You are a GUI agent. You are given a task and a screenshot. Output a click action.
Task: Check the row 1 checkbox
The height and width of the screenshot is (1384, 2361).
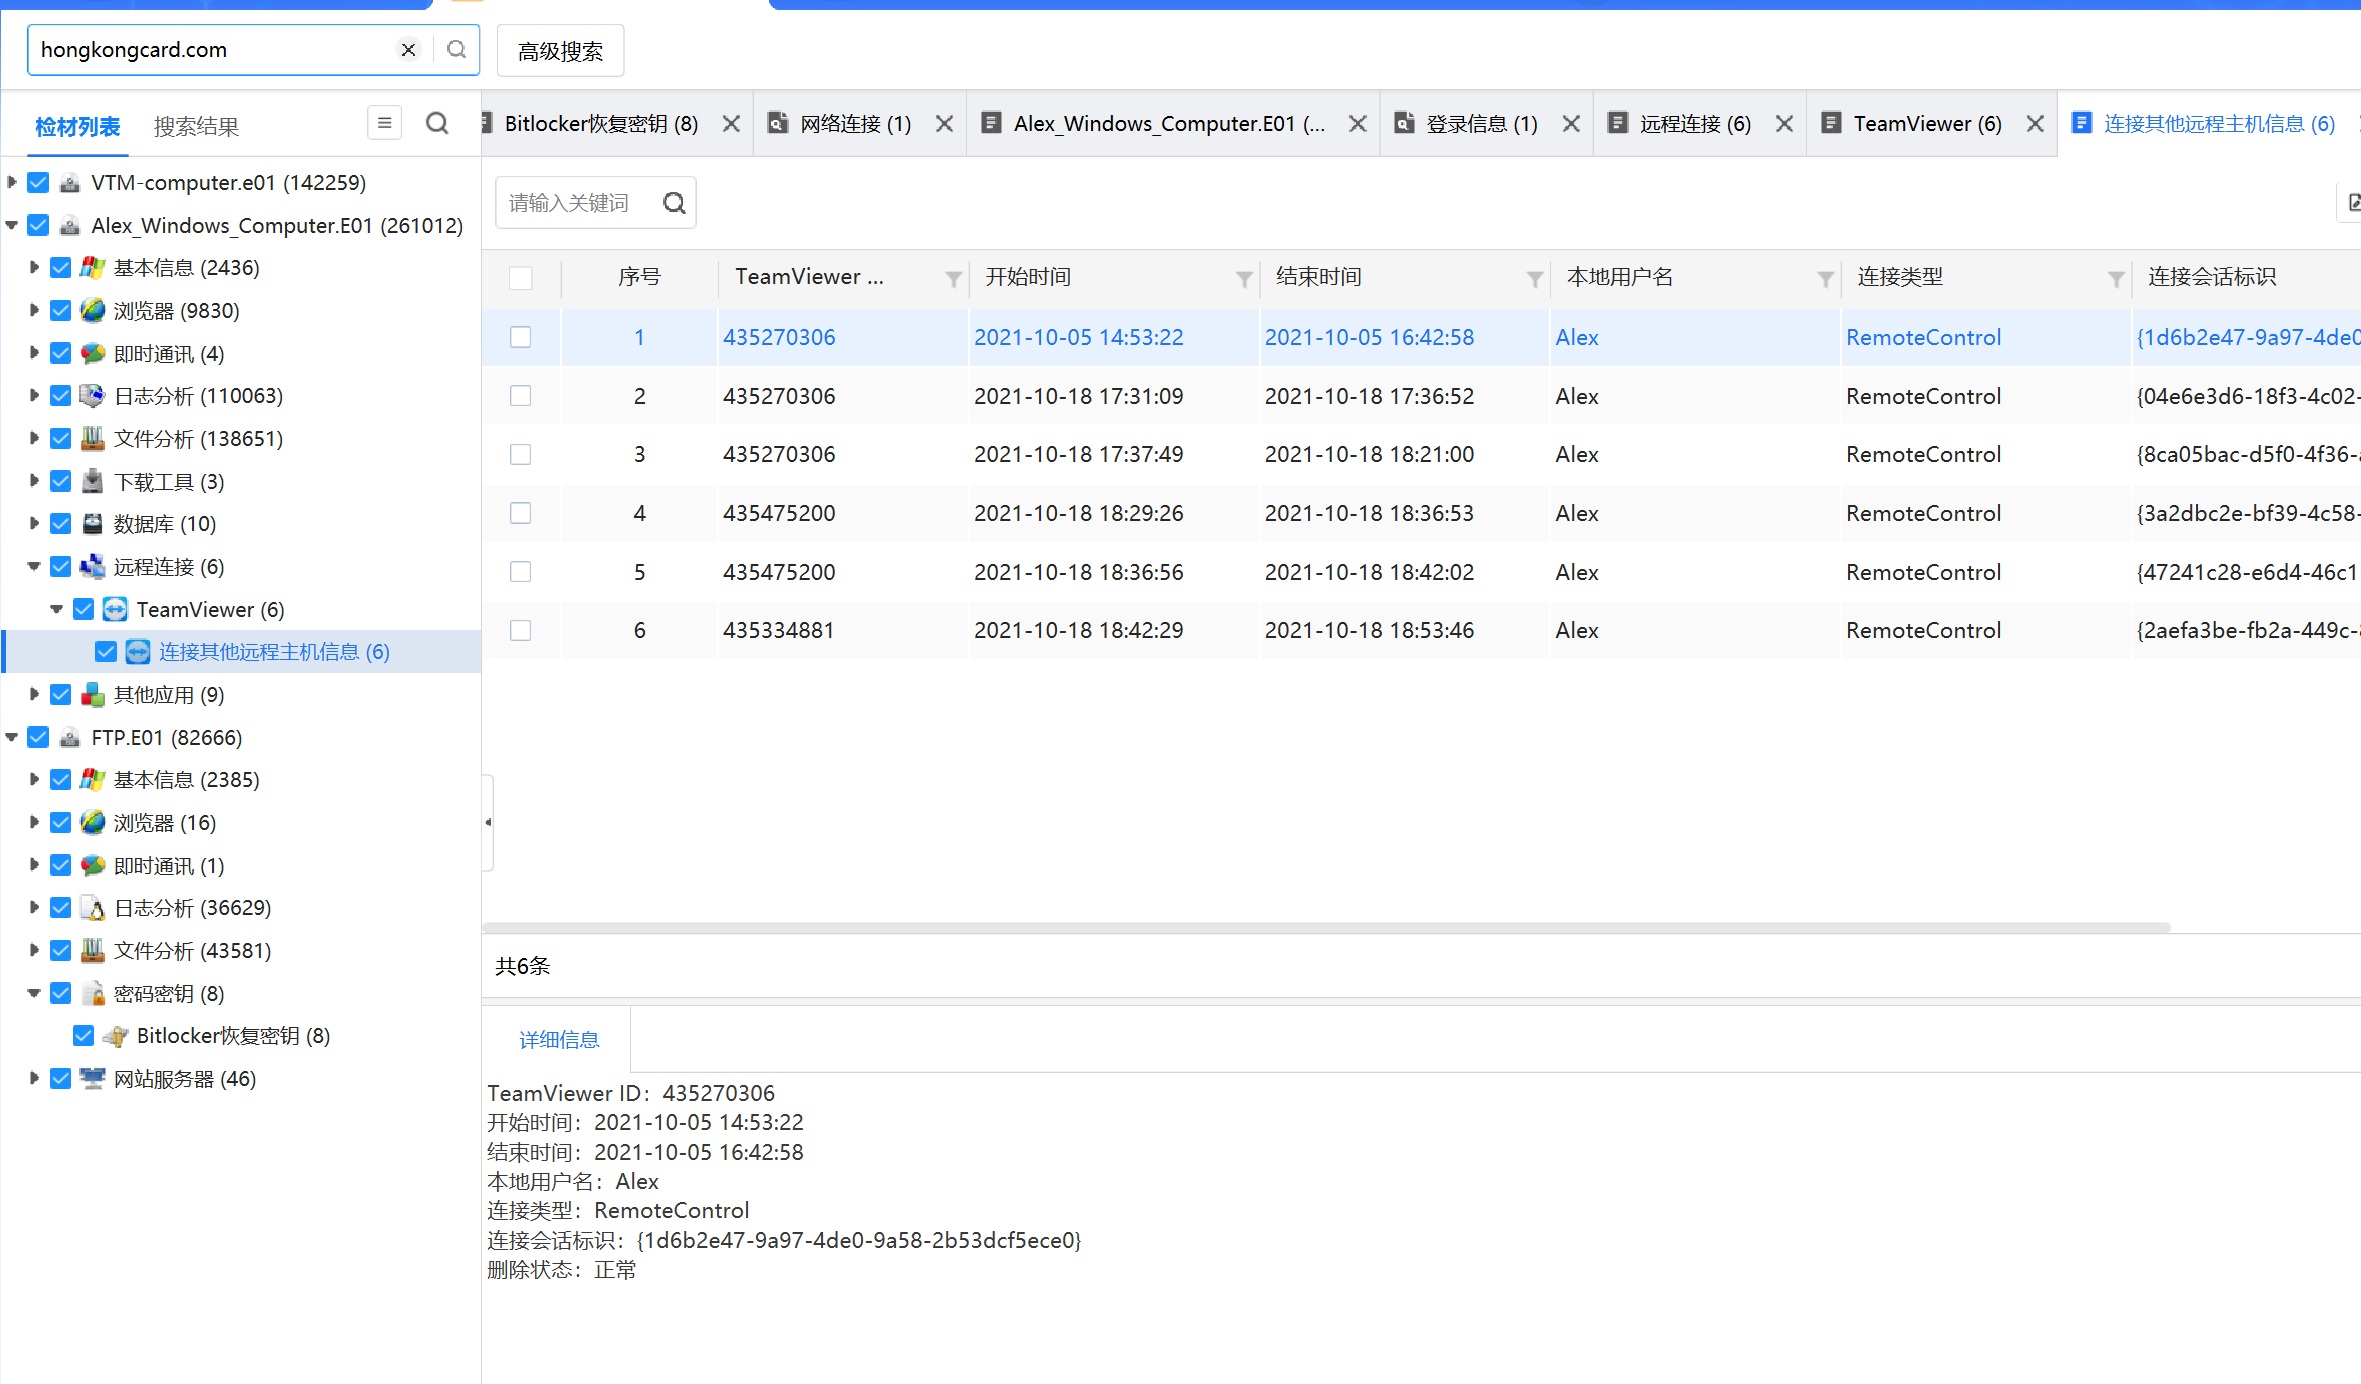[x=520, y=337]
